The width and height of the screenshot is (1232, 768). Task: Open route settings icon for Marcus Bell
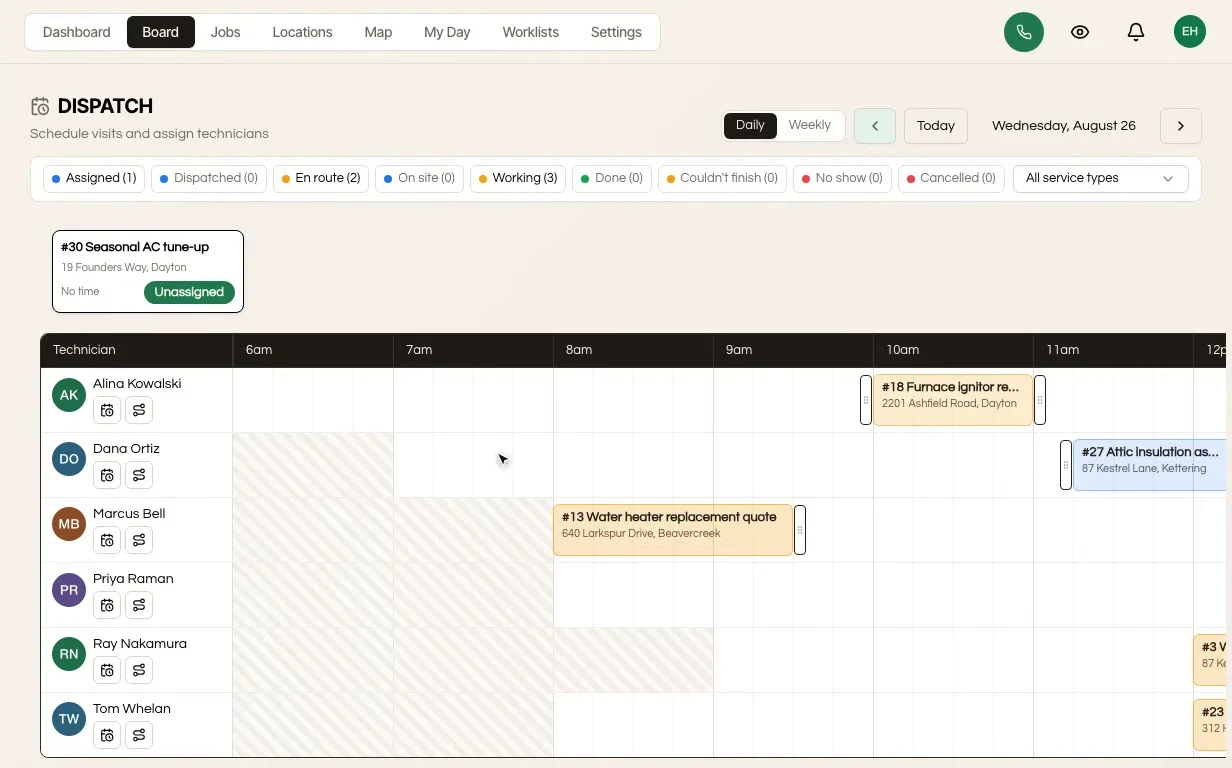tap(139, 540)
